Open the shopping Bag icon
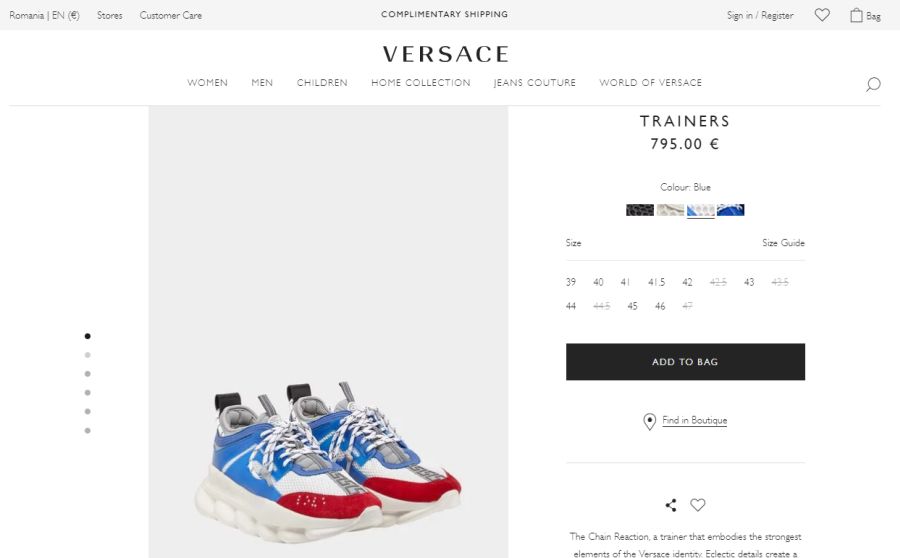The image size is (900, 558). pyautogui.click(x=856, y=15)
